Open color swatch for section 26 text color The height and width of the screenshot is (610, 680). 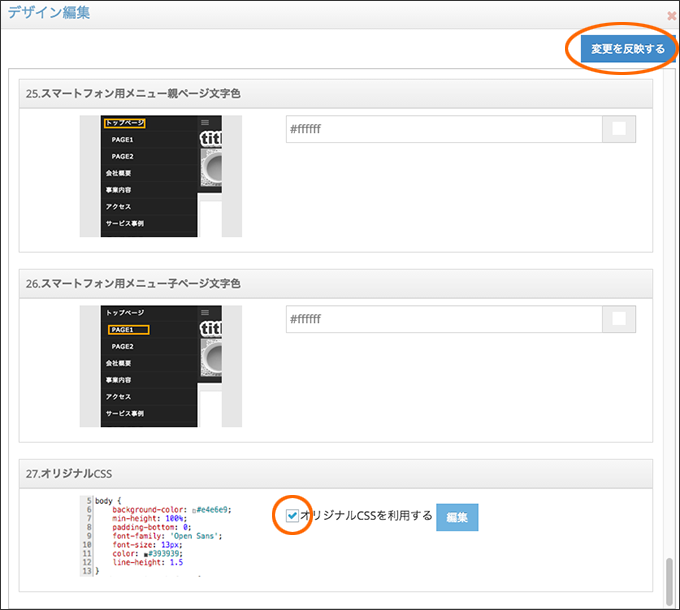pyautogui.click(x=619, y=319)
